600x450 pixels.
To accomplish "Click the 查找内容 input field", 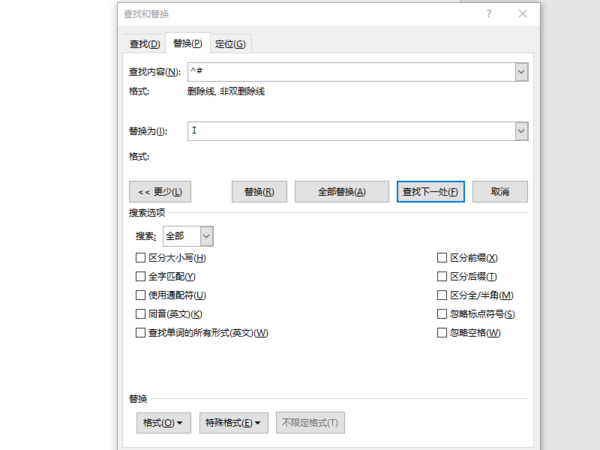I will [351, 72].
